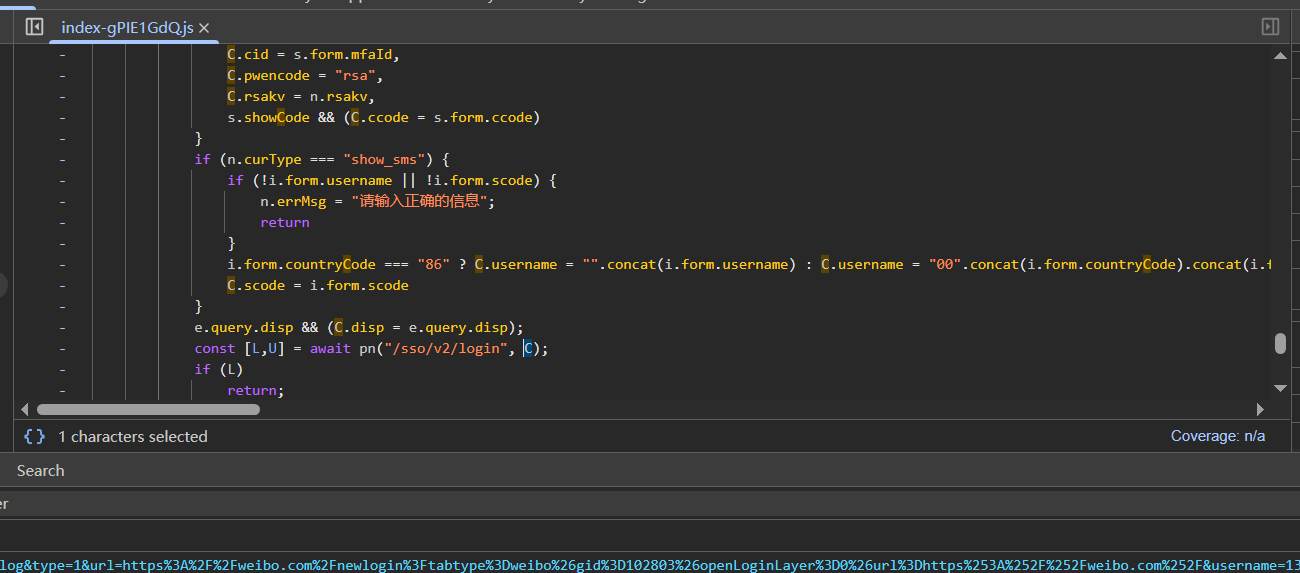Toggle the debugger sidebar icon at right
The height and width of the screenshot is (573, 1300).
[1270, 27]
